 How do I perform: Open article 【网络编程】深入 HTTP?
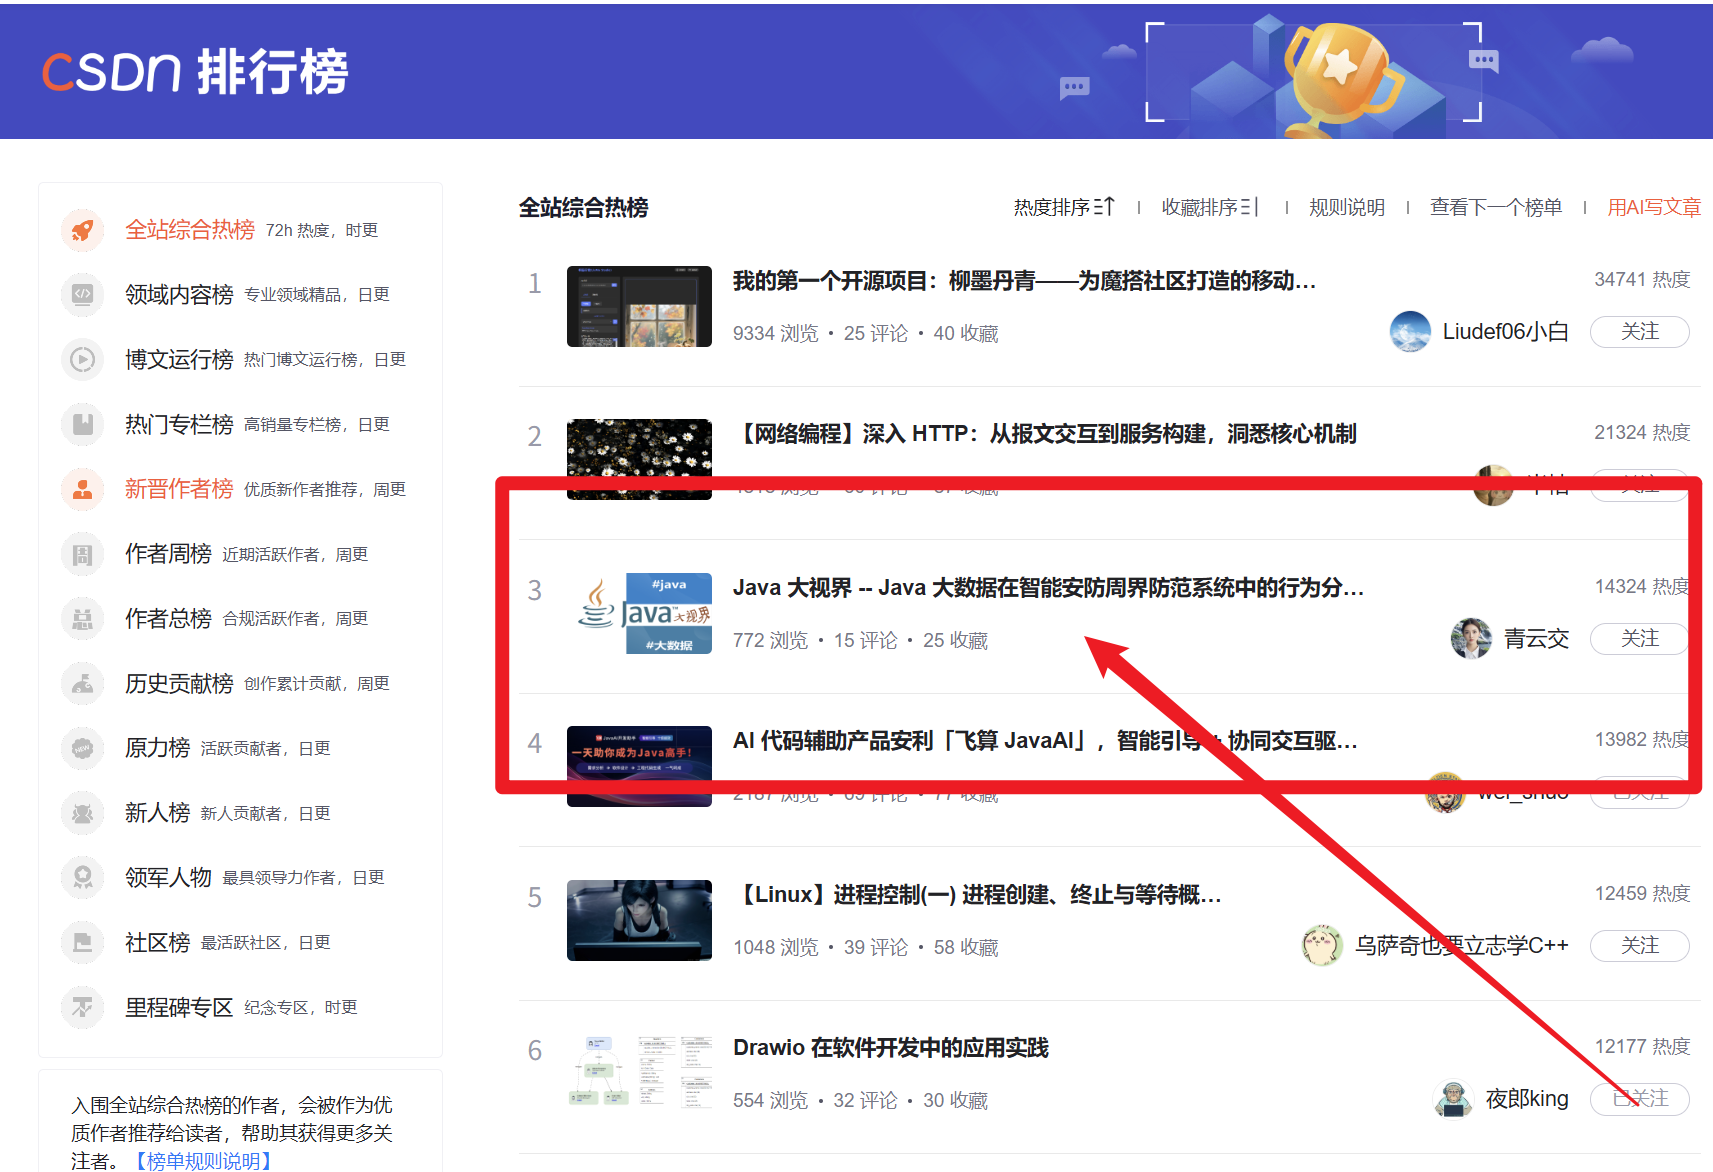(1044, 434)
